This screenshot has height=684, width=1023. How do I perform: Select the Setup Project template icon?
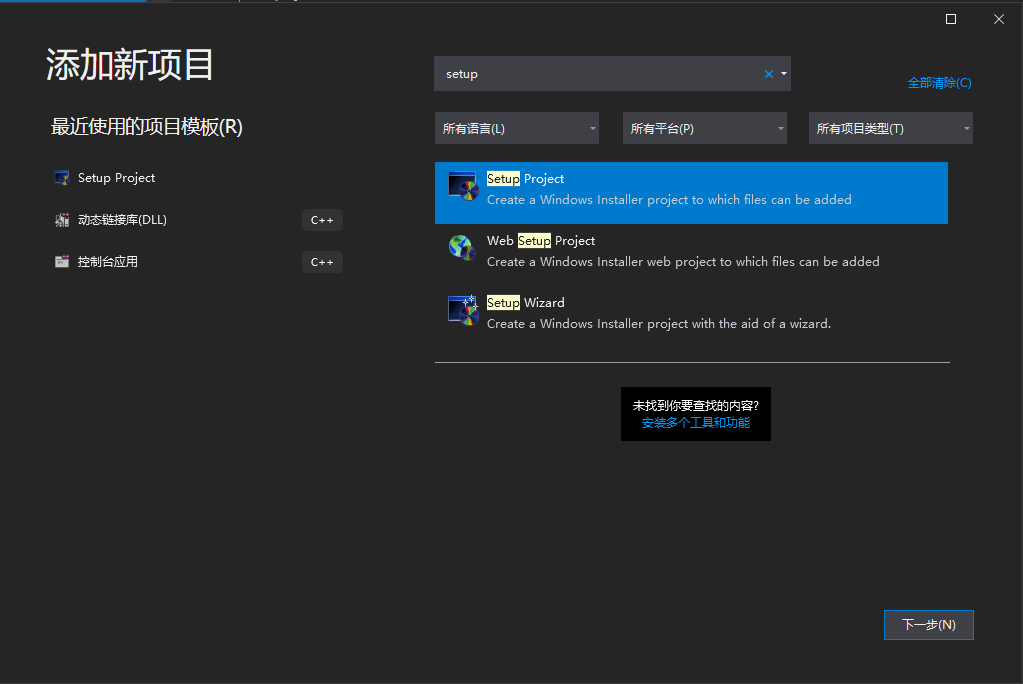coord(464,185)
